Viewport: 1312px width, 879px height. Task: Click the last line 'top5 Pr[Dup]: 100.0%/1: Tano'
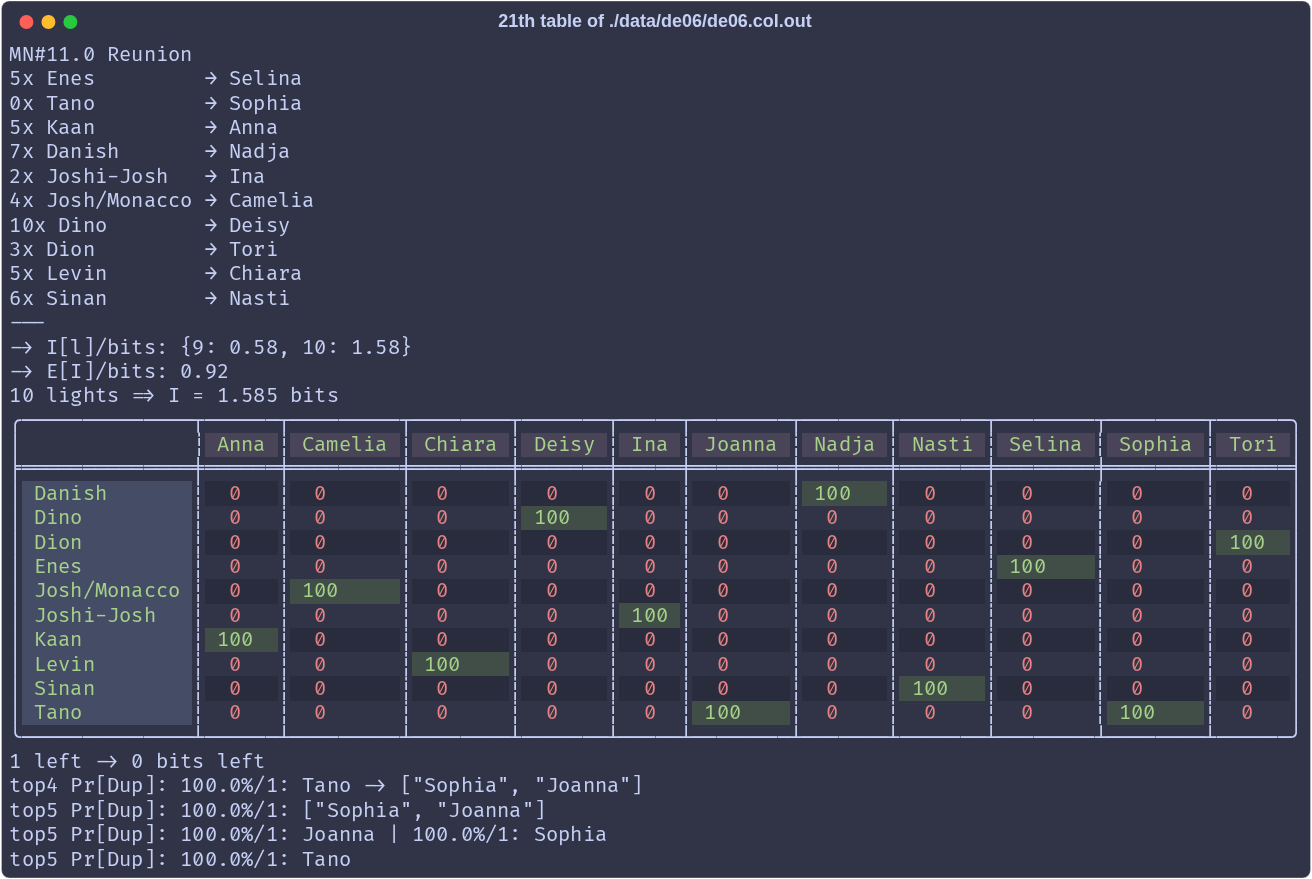181,859
